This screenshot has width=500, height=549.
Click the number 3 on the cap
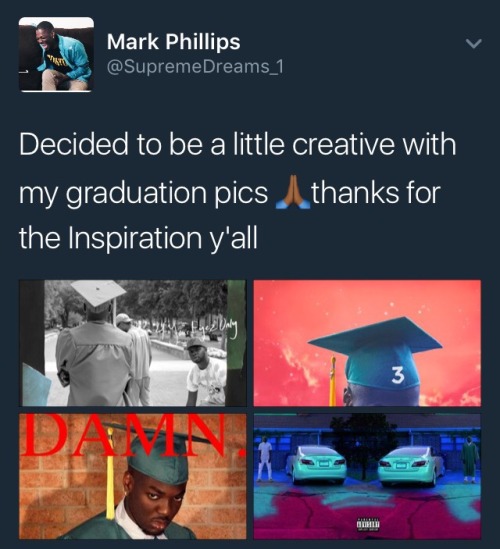(397, 376)
